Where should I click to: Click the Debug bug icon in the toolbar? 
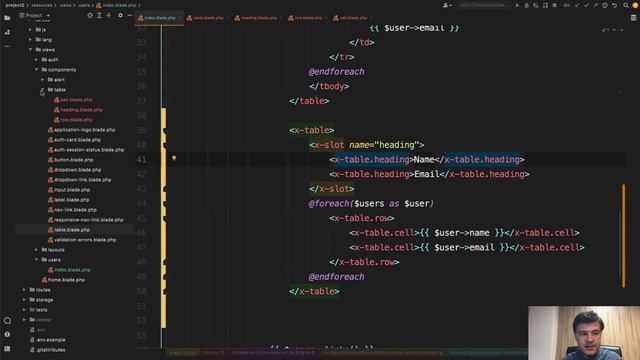click(527, 5)
